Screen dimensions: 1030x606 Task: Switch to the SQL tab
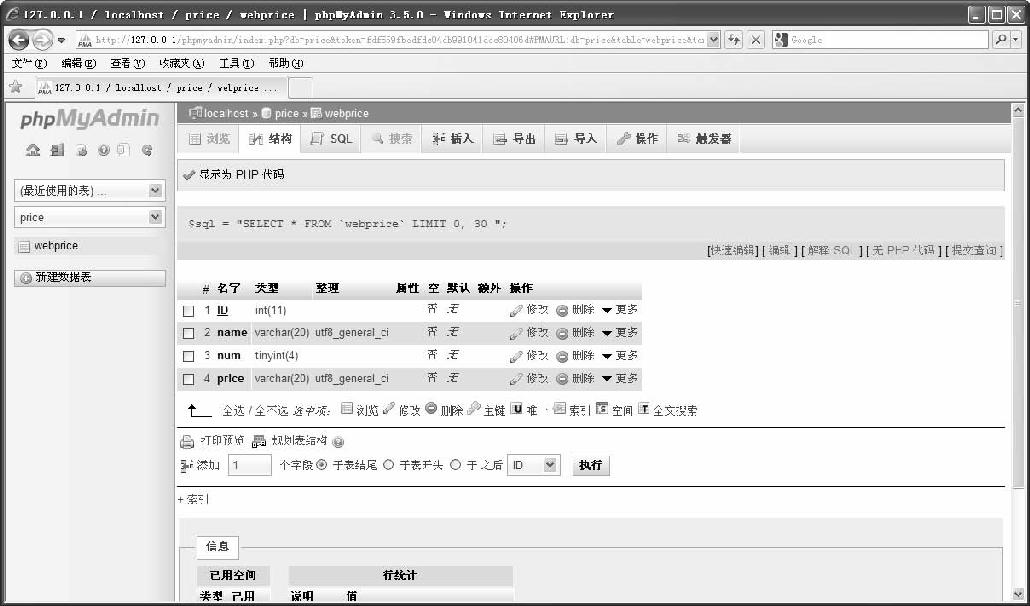click(x=331, y=139)
